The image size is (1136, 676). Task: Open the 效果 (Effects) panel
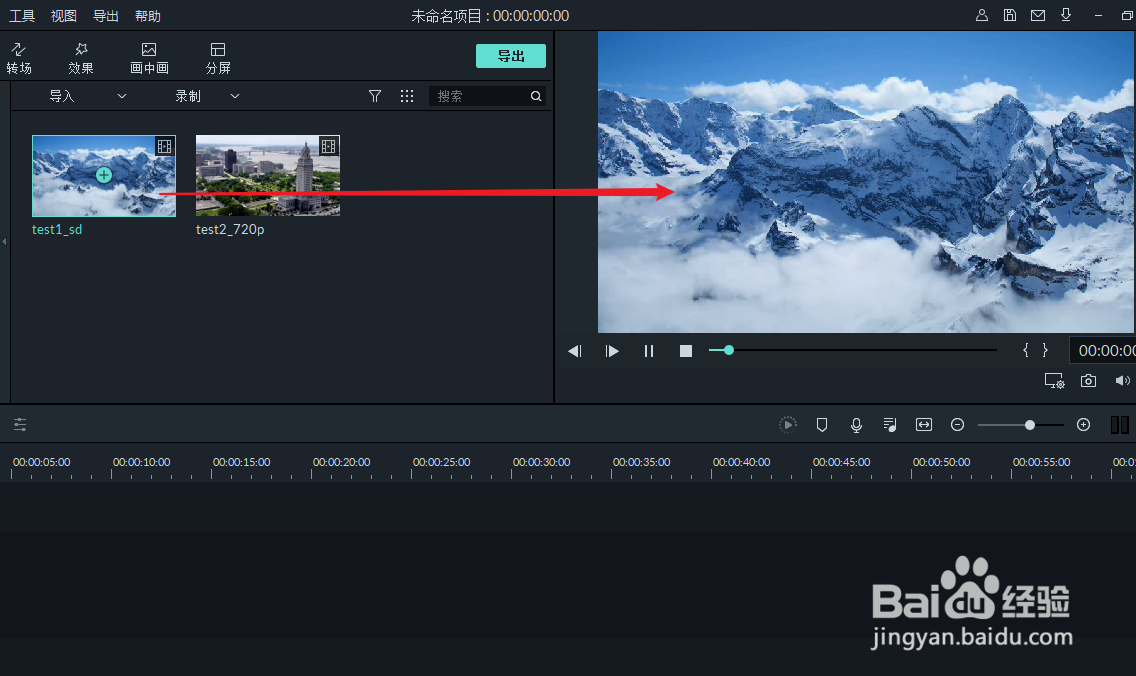(x=80, y=57)
